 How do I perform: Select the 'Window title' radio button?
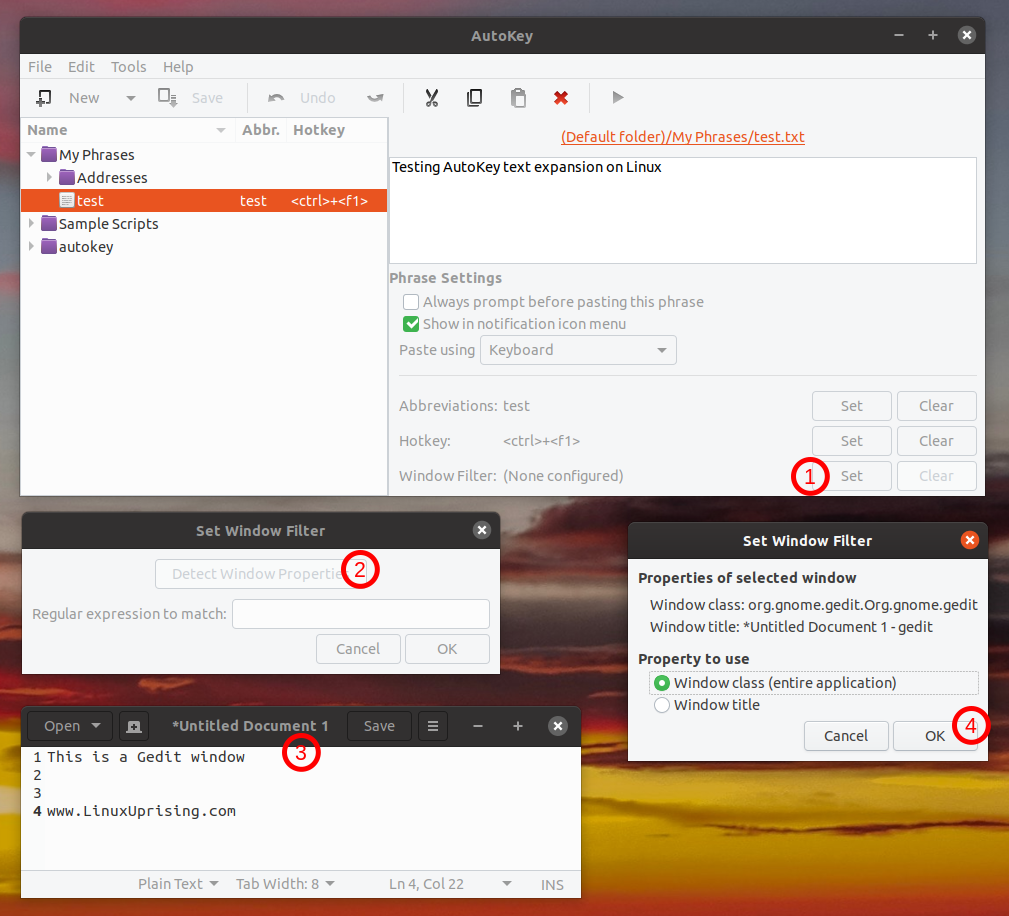coord(661,704)
